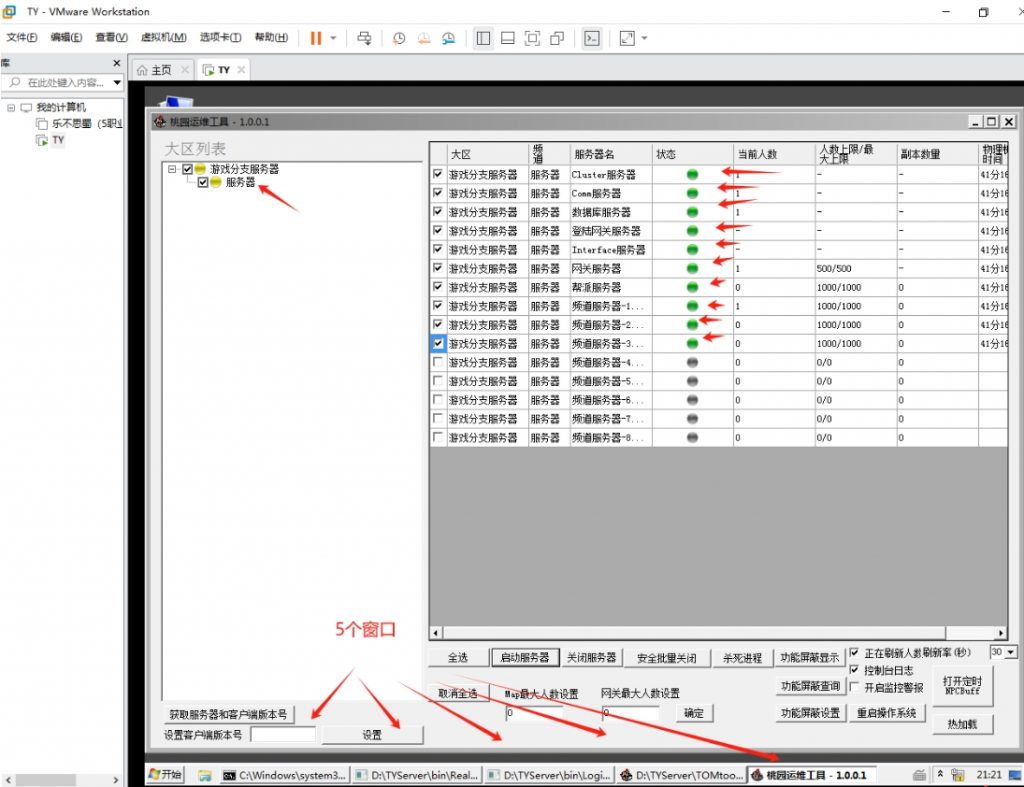Viewport: 1024px width, 787px height.
Task: Click the VMware suspend (pause) icon
Action: (316, 38)
